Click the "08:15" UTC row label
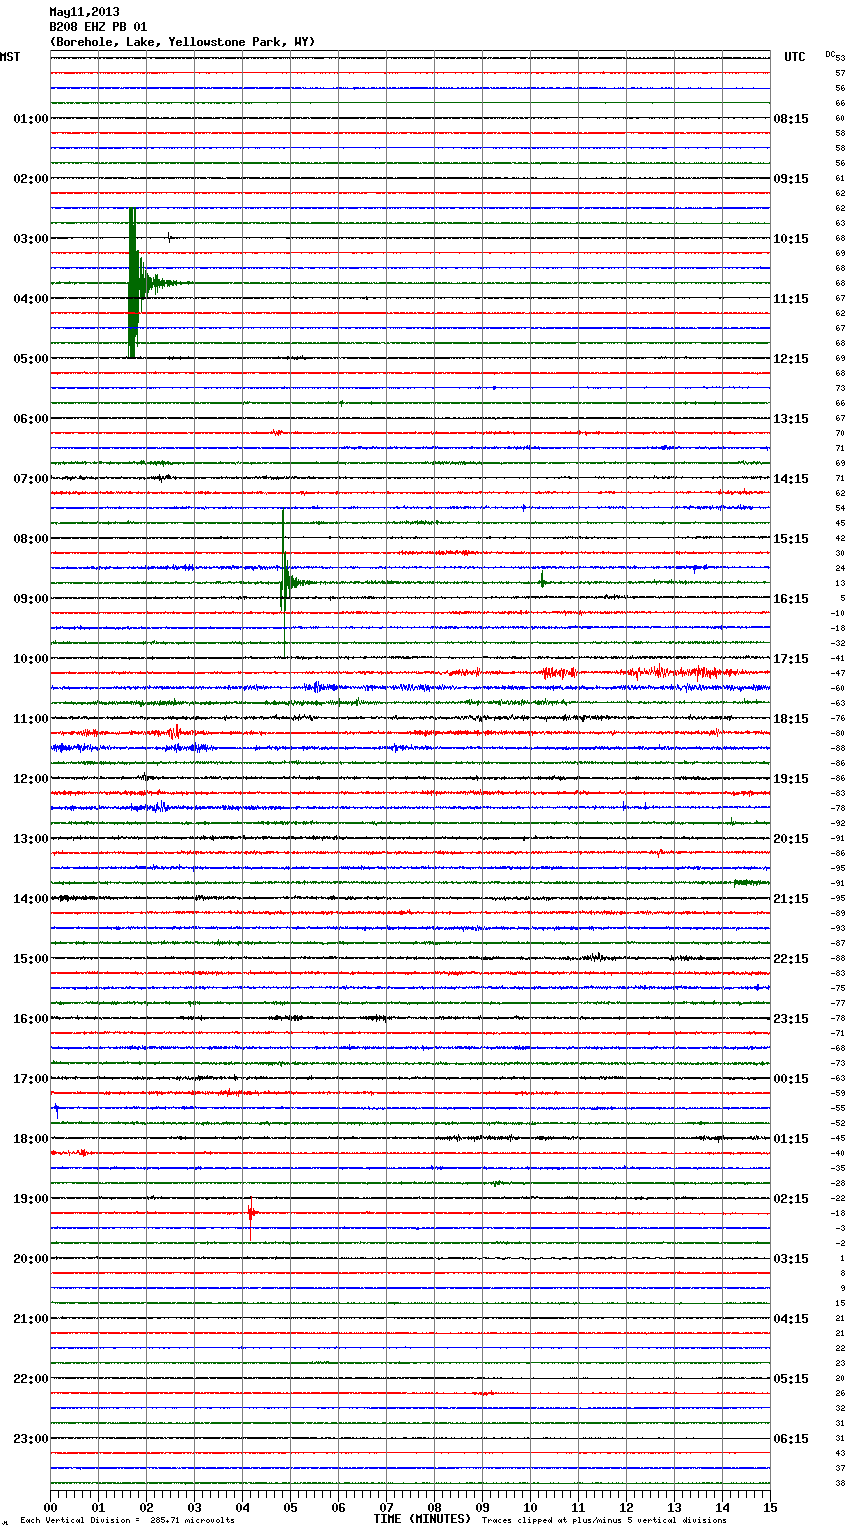Screen dimensions: 850x1534 791,119
